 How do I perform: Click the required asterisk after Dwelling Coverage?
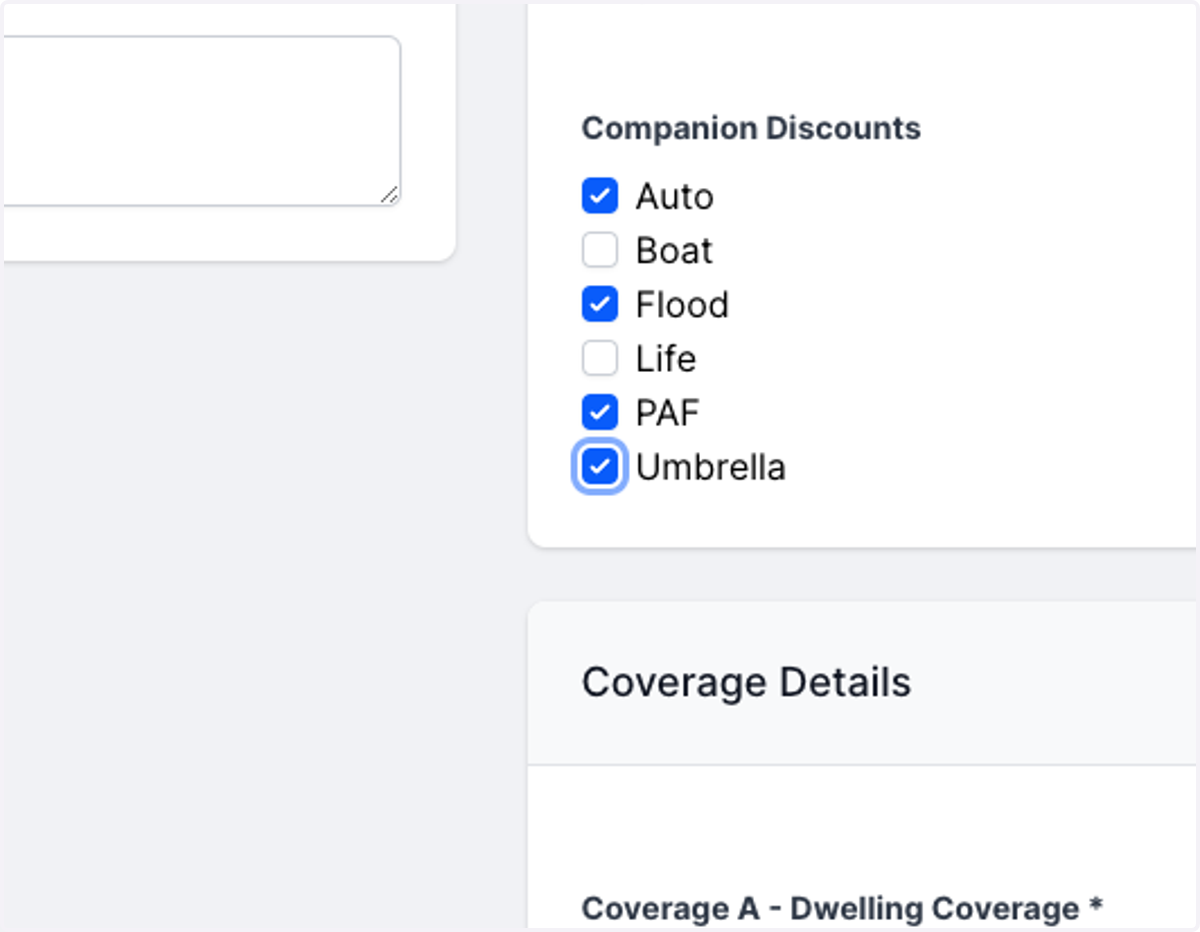[x=1096, y=905]
